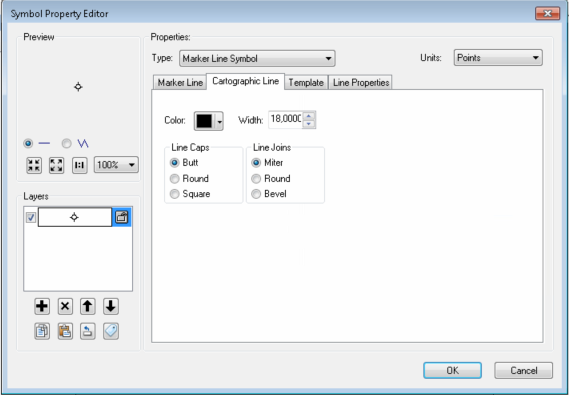Select Round line cap

pyautogui.click(x=175, y=178)
